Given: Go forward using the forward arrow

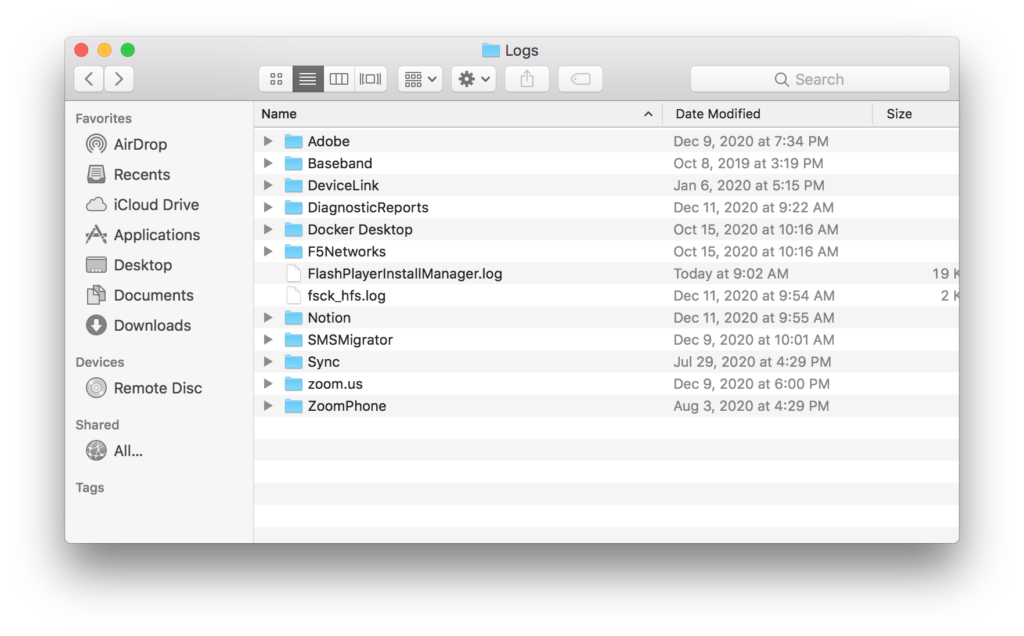Looking at the screenshot, I should [x=119, y=79].
